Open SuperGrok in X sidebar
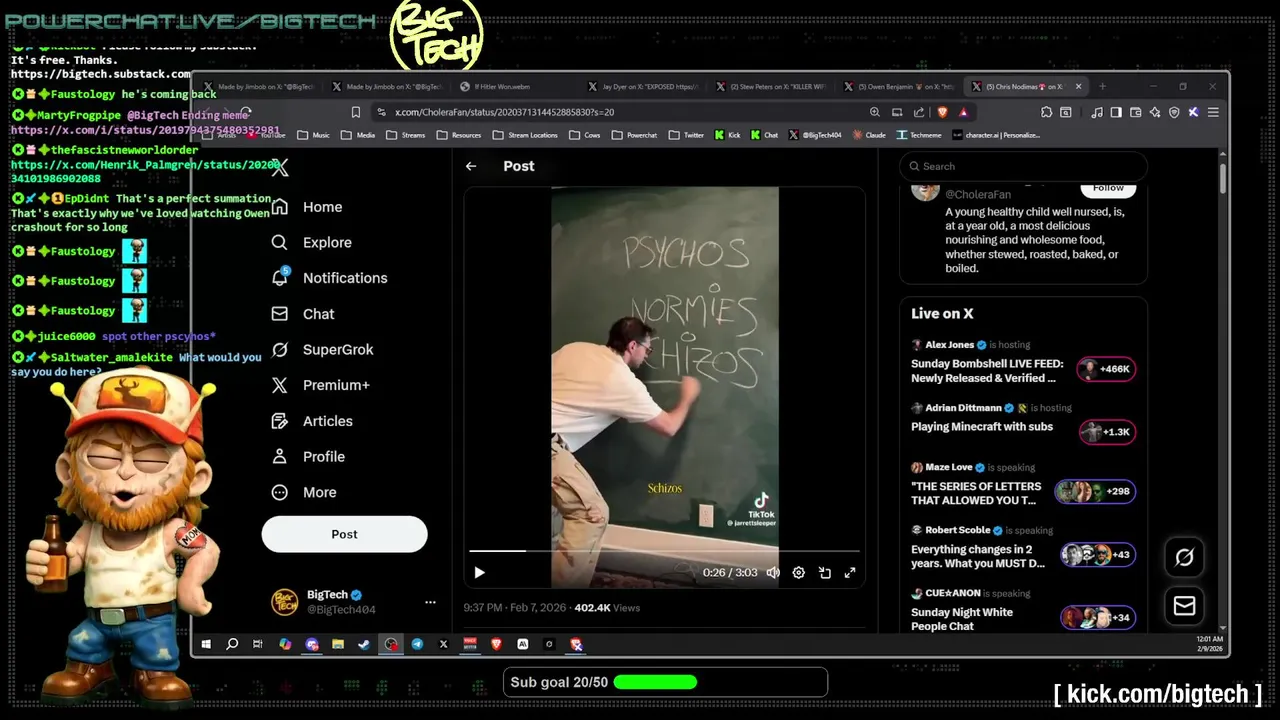The height and width of the screenshot is (720, 1280). pos(322,350)
